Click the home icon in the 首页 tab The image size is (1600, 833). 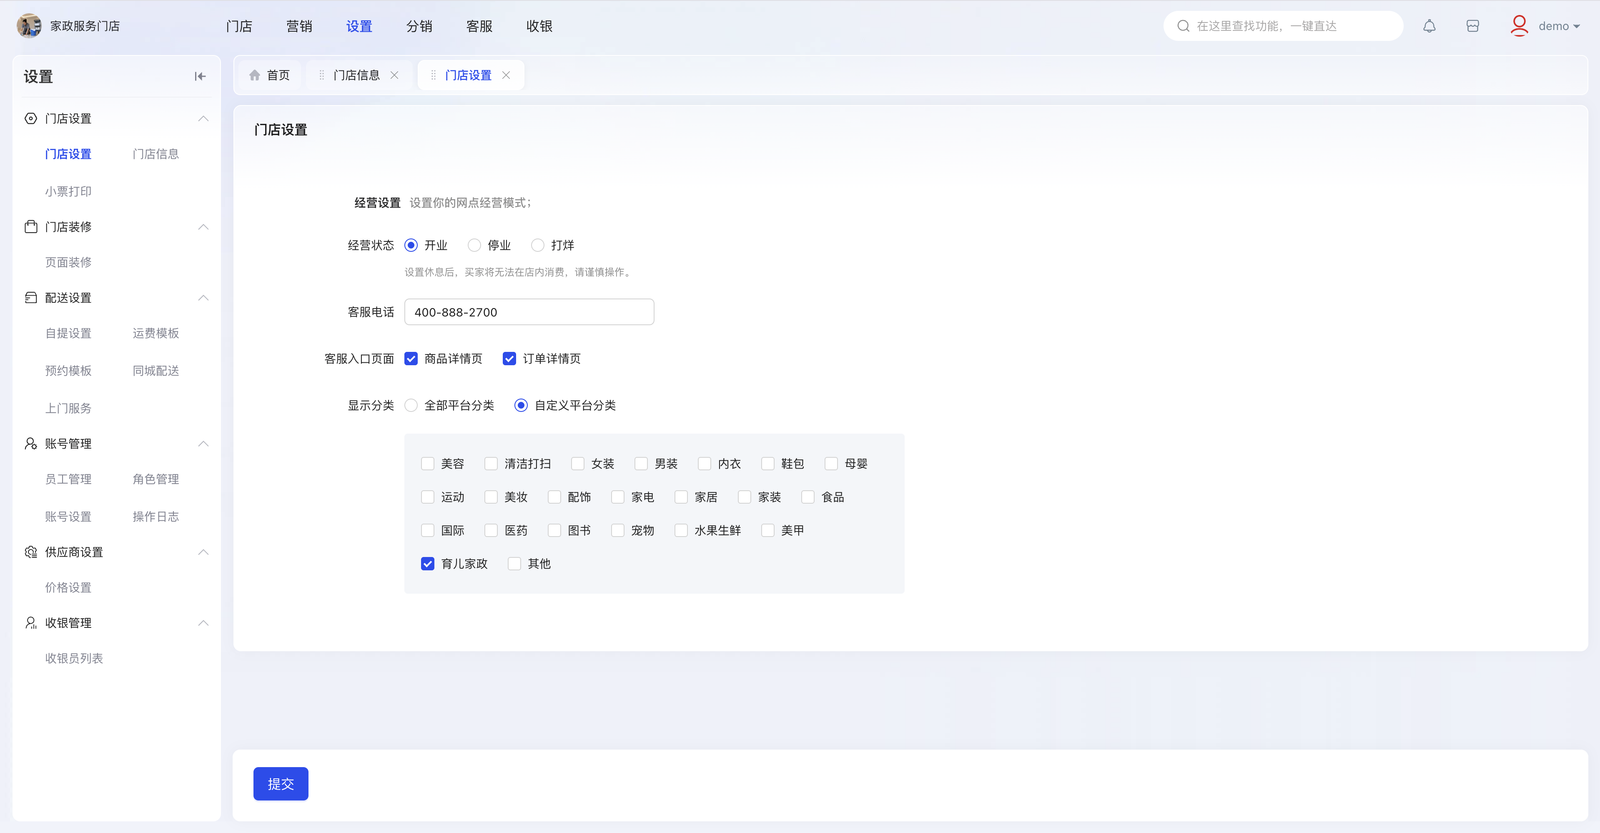tap(255, 75)
